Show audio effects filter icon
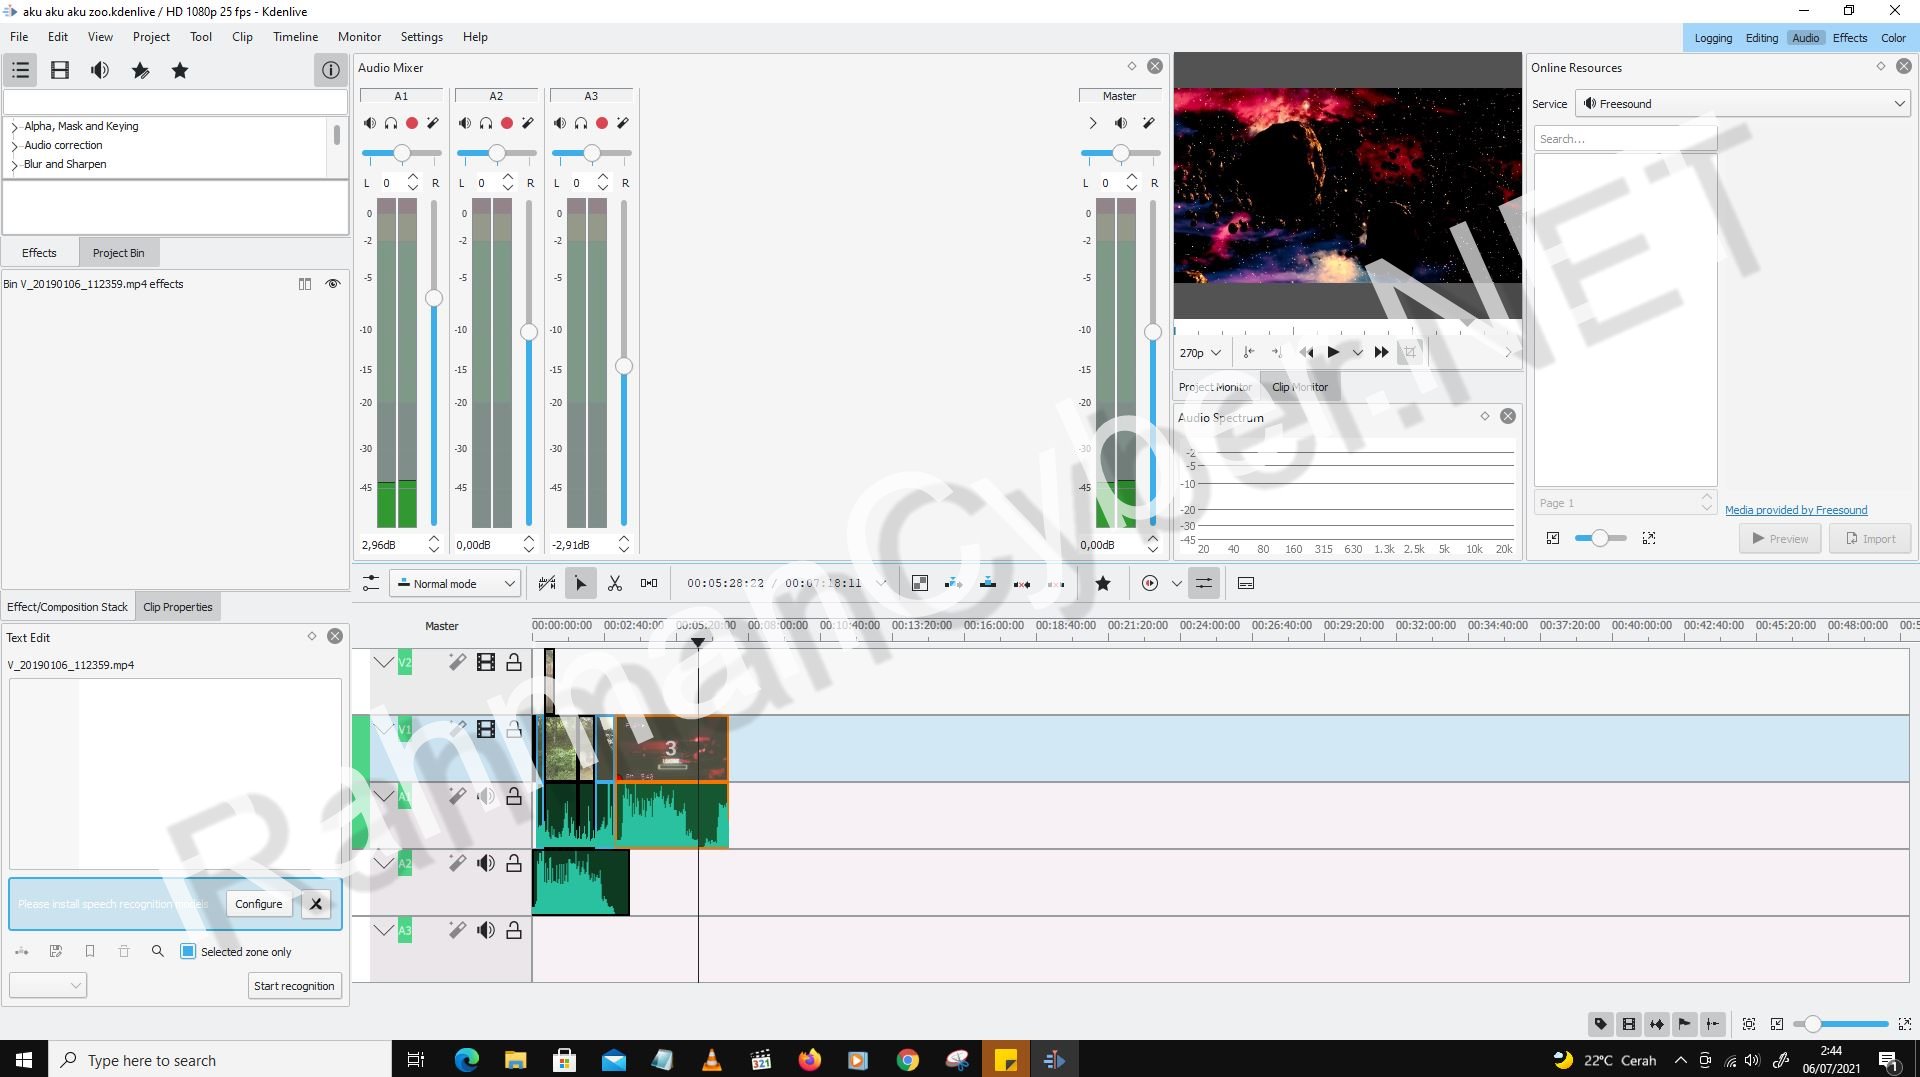 pyautogui.click(x=100, y=70)
